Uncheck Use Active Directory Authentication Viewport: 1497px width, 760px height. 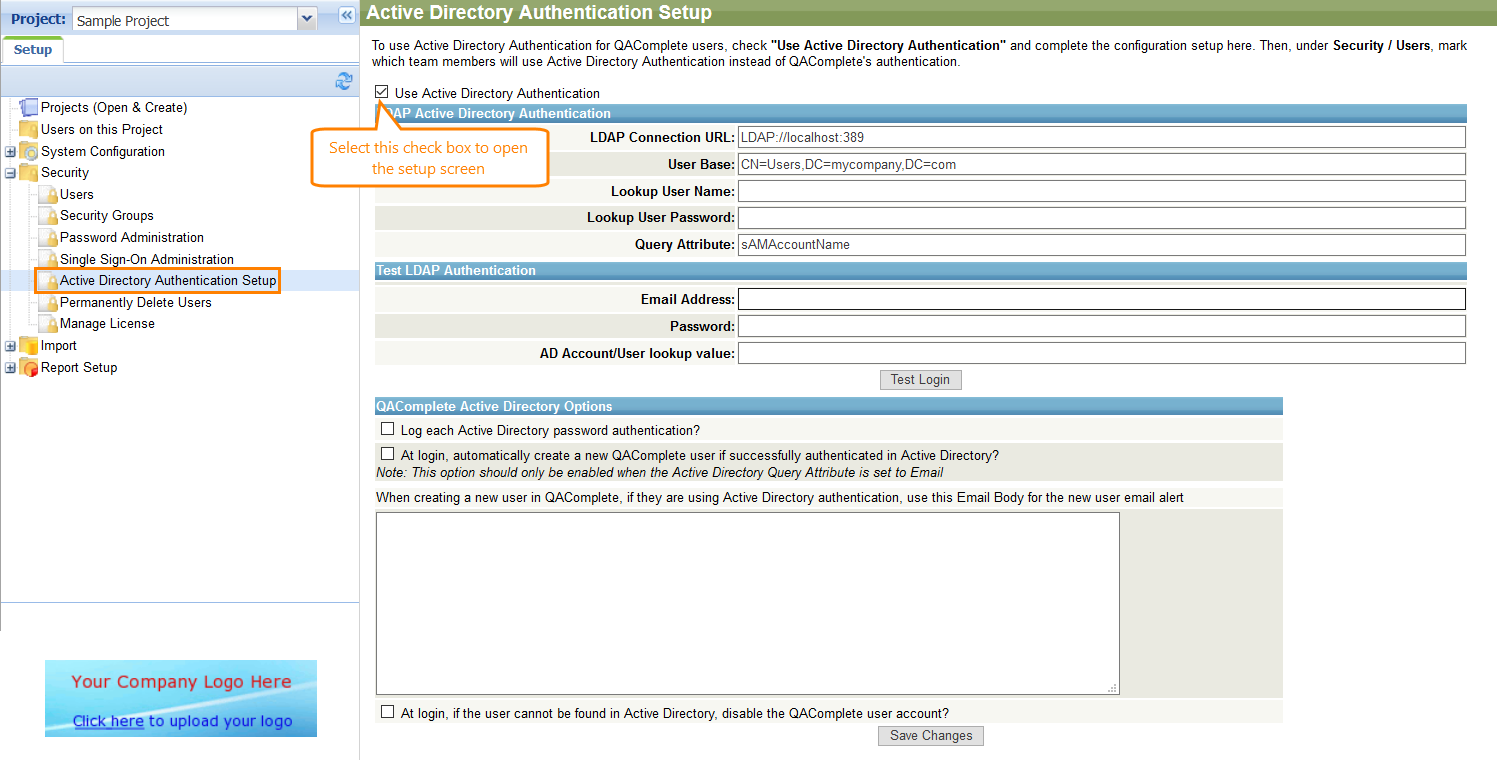point(382,92)
